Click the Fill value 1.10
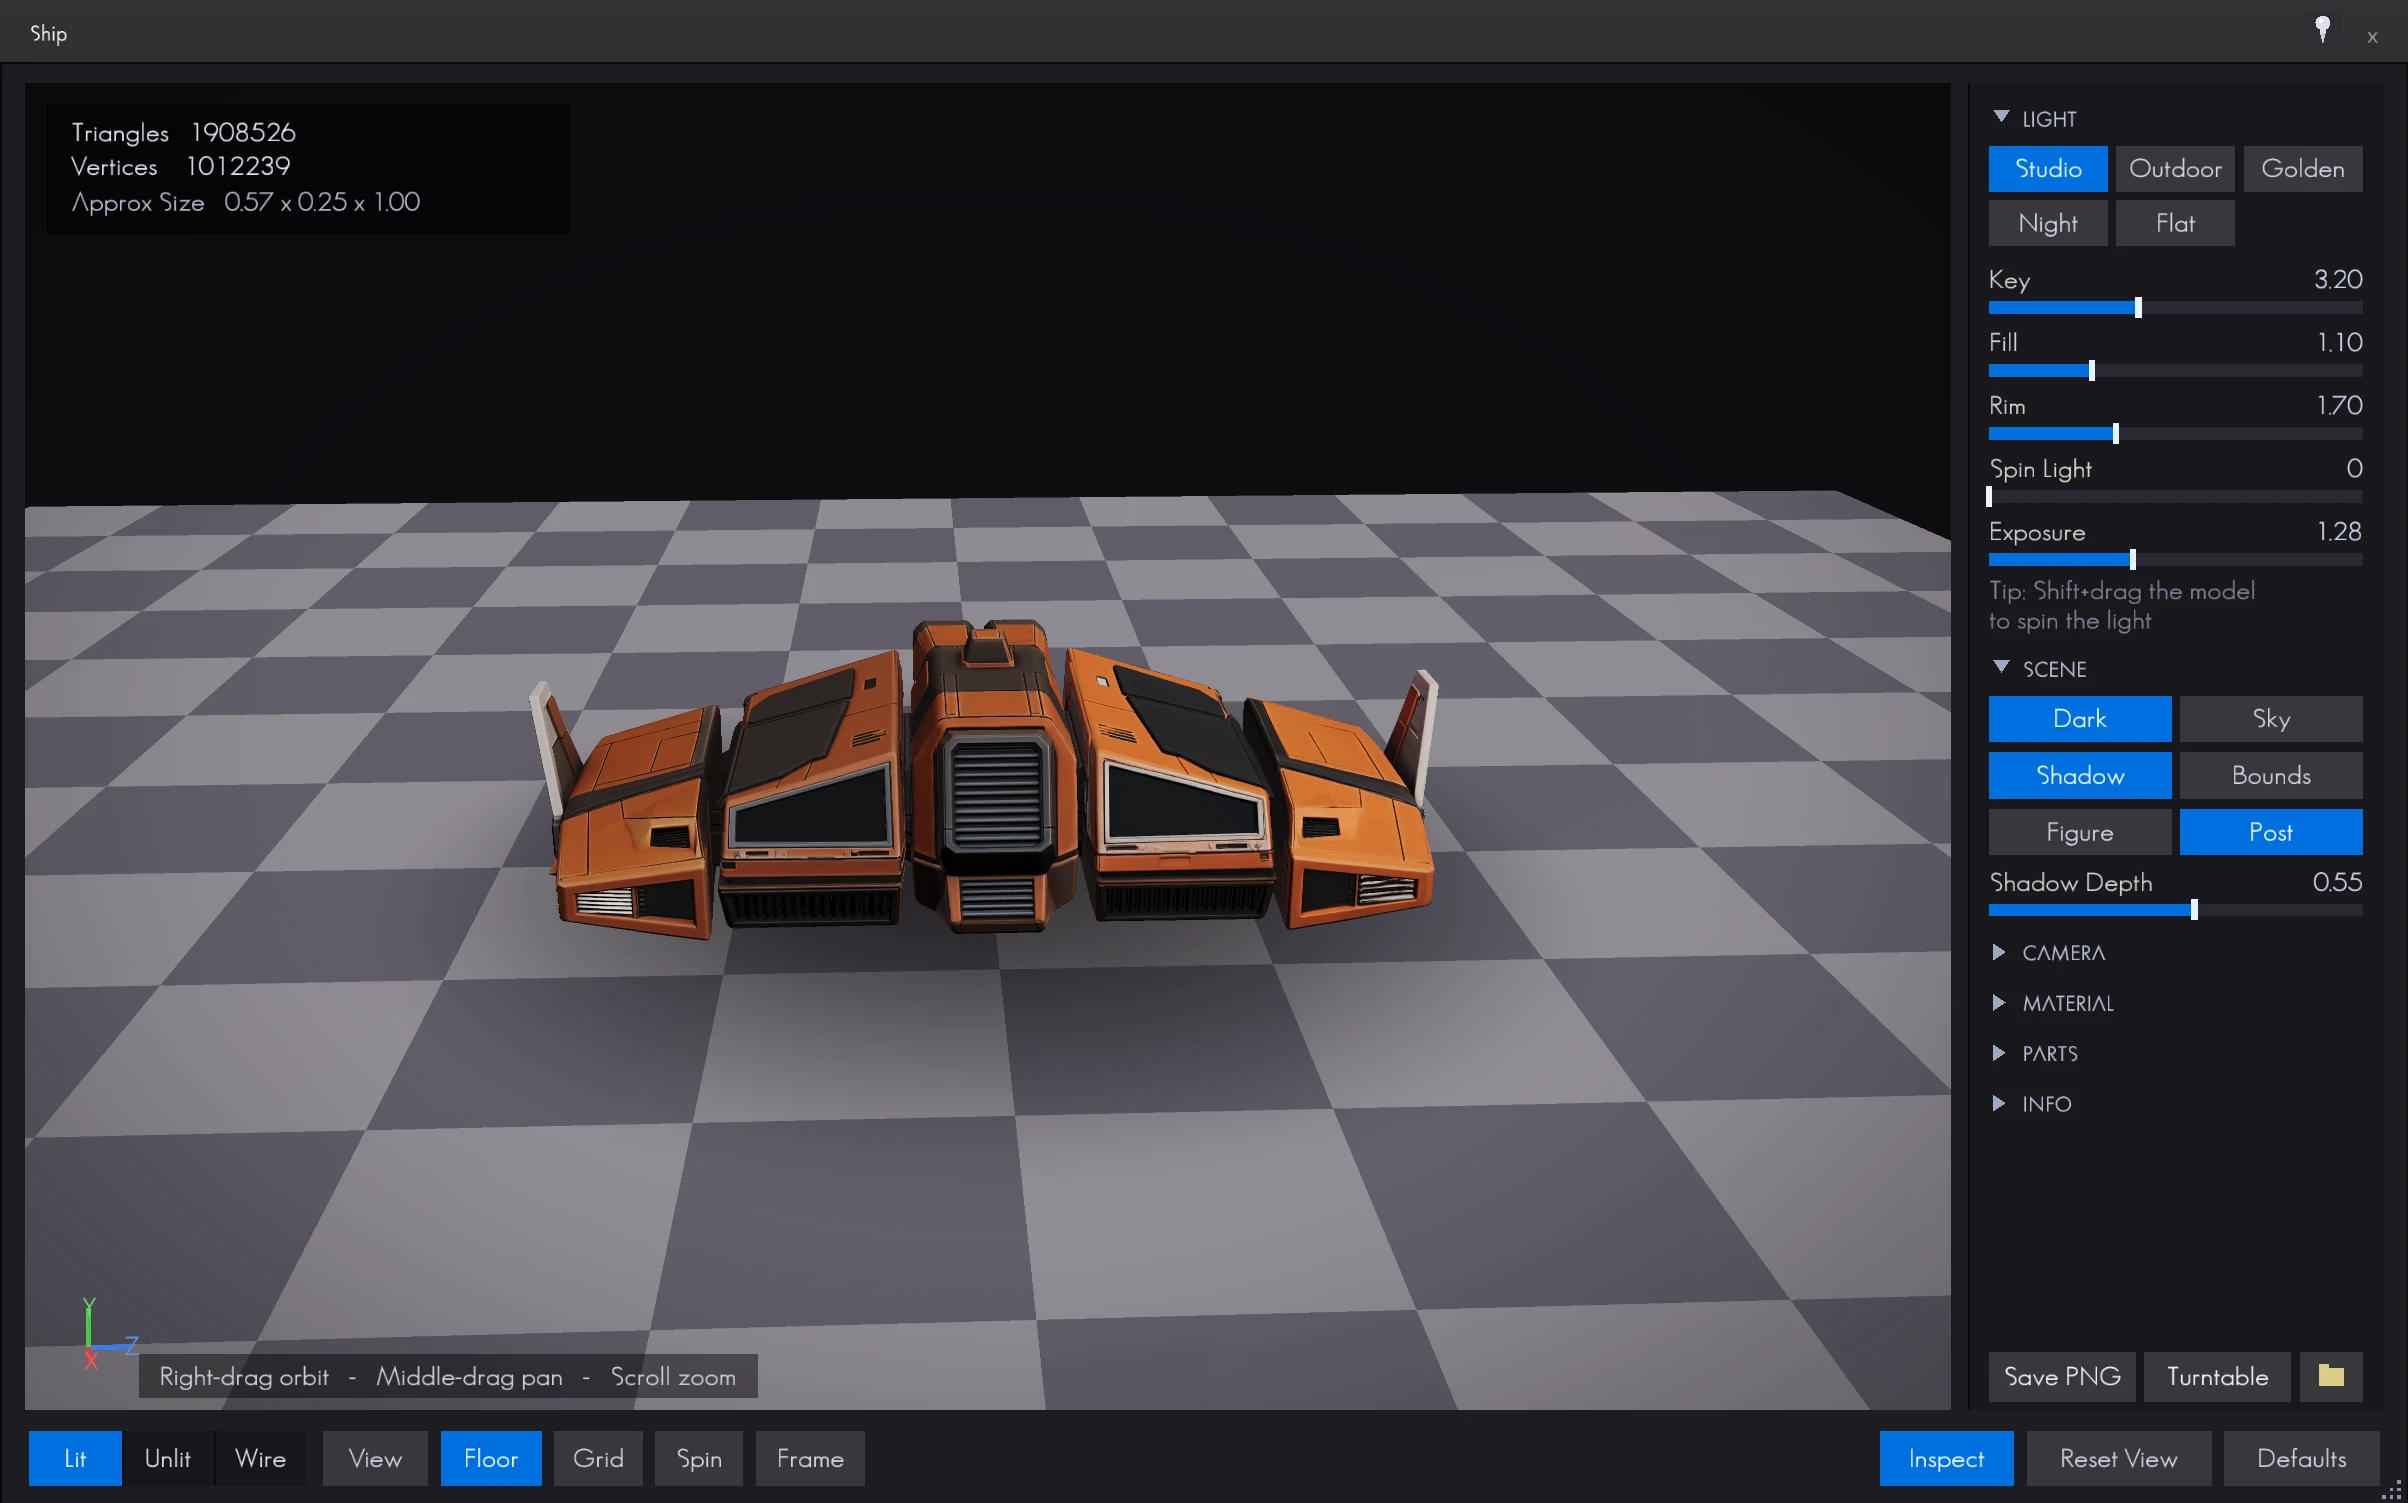This screenshot has height=1503, width=2408. pyautogui.click(x=2340, y=342)
